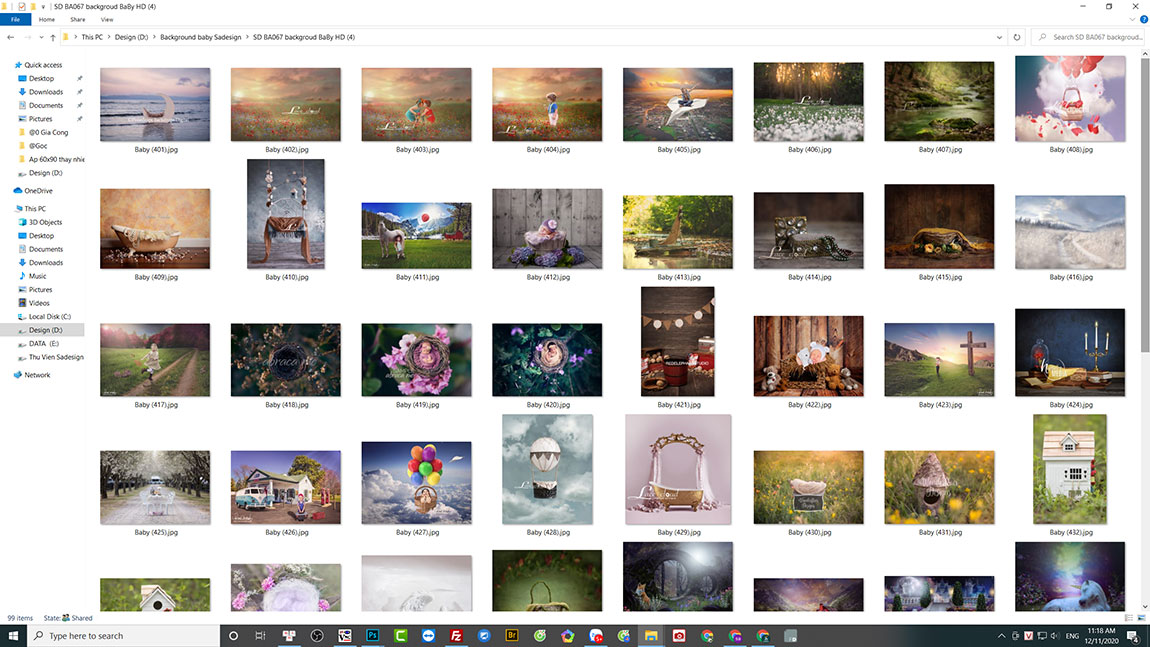1150x647 pixels.
Task: Click the Baby (422).jpg file name
Action: point(809,405)
